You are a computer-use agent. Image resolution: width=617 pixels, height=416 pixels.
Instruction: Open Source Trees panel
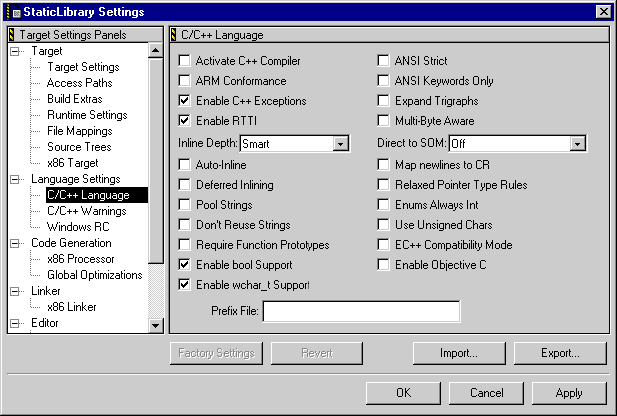pos(79,147)
